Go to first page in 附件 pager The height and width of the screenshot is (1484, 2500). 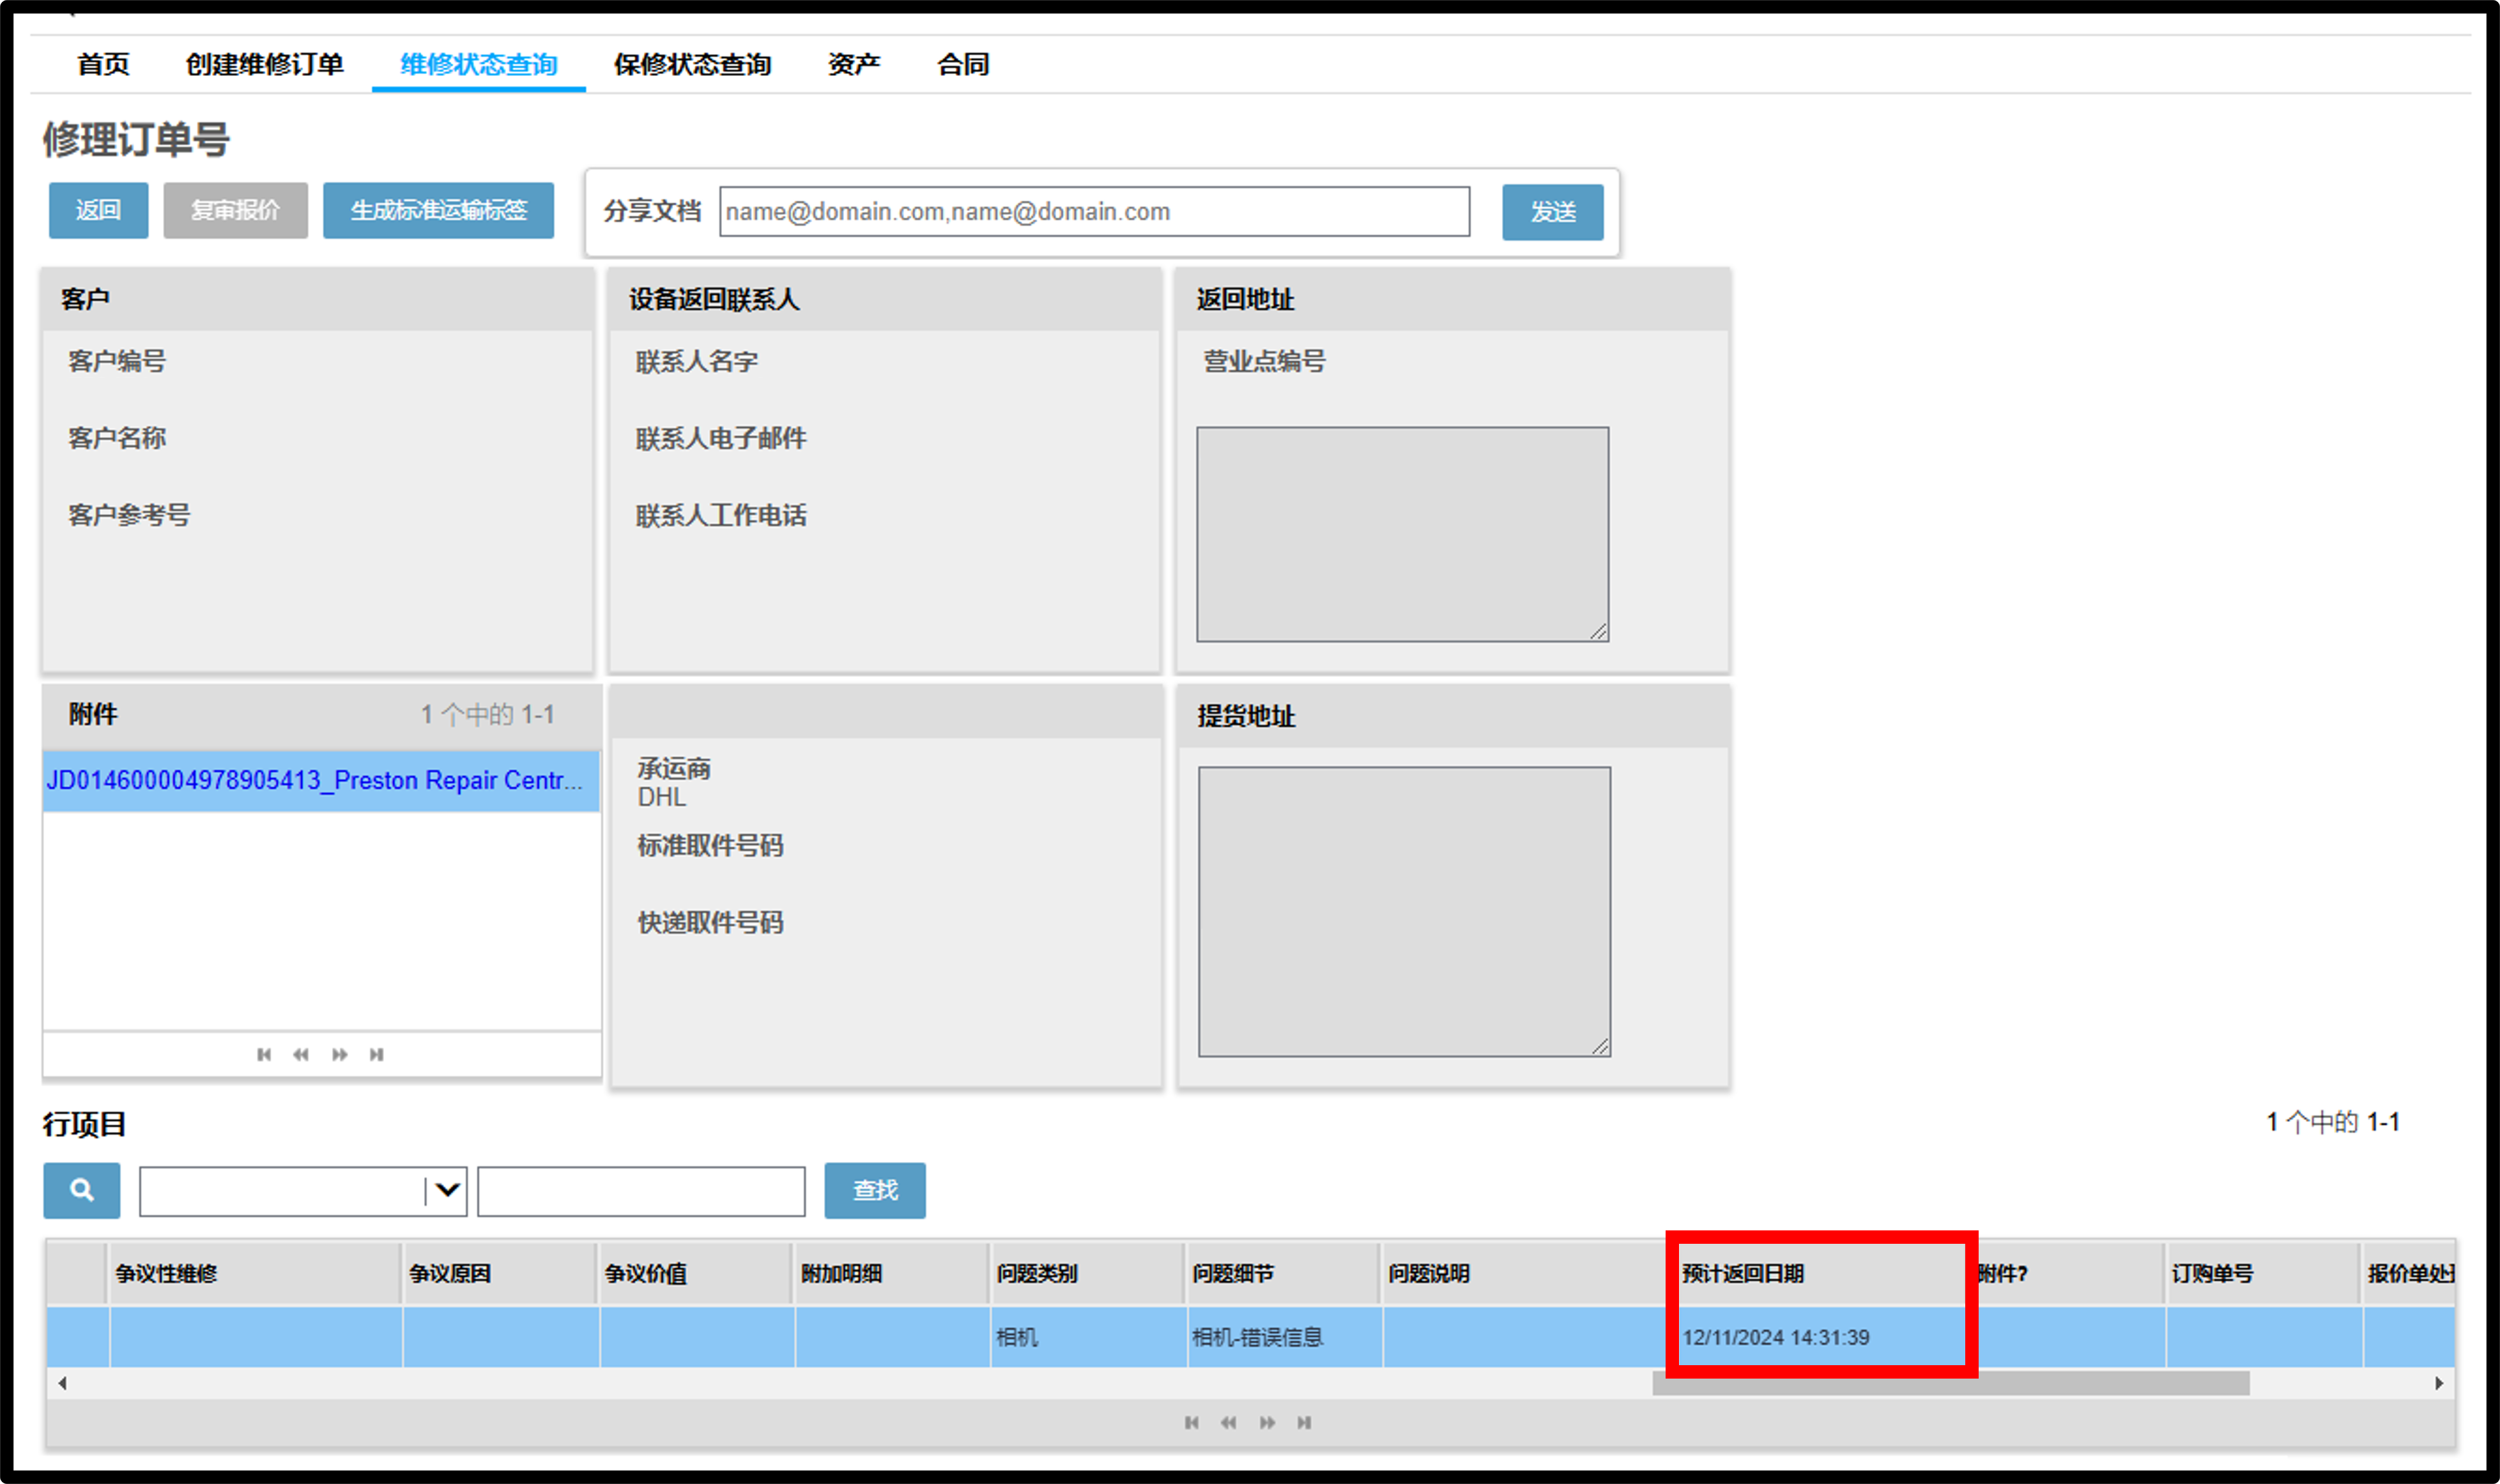coord(264,1055)
